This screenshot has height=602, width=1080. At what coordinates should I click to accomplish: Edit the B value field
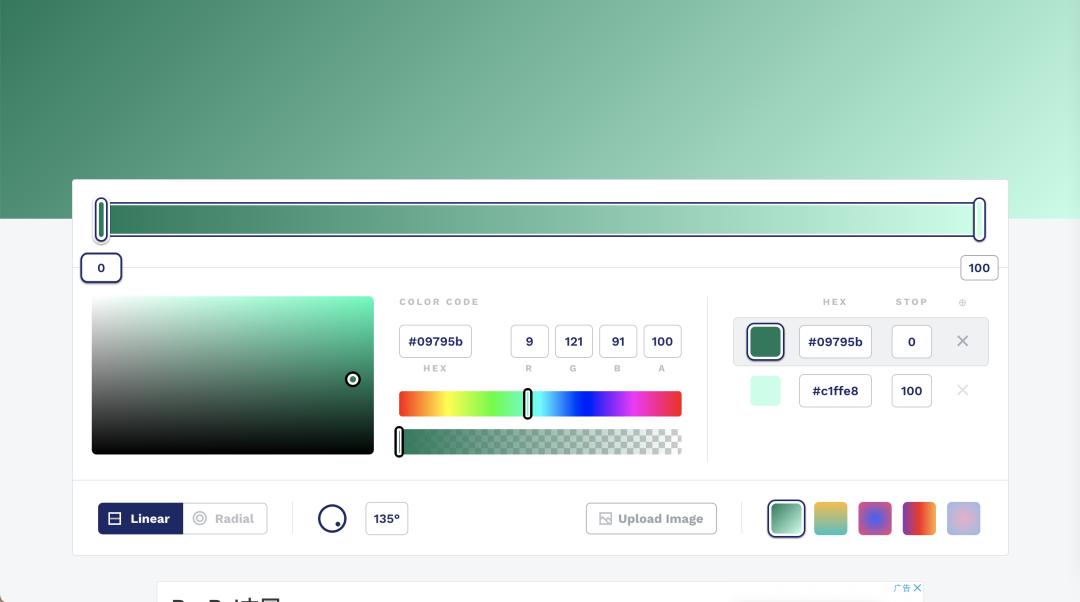pyautogui.click(x=618, y=342)
